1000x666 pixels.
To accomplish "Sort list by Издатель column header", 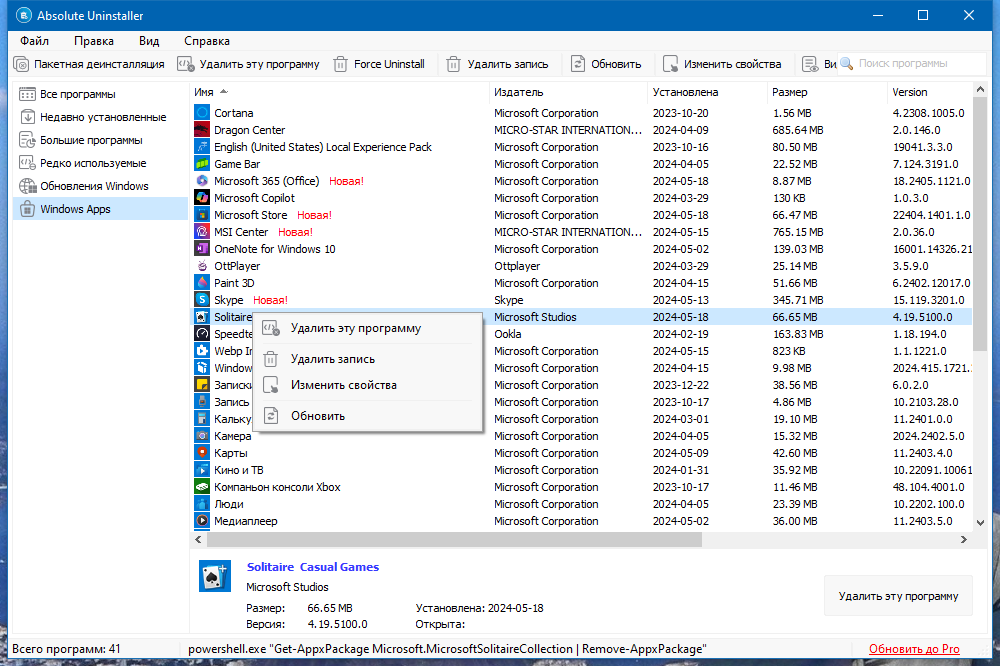I will [568, 92].
